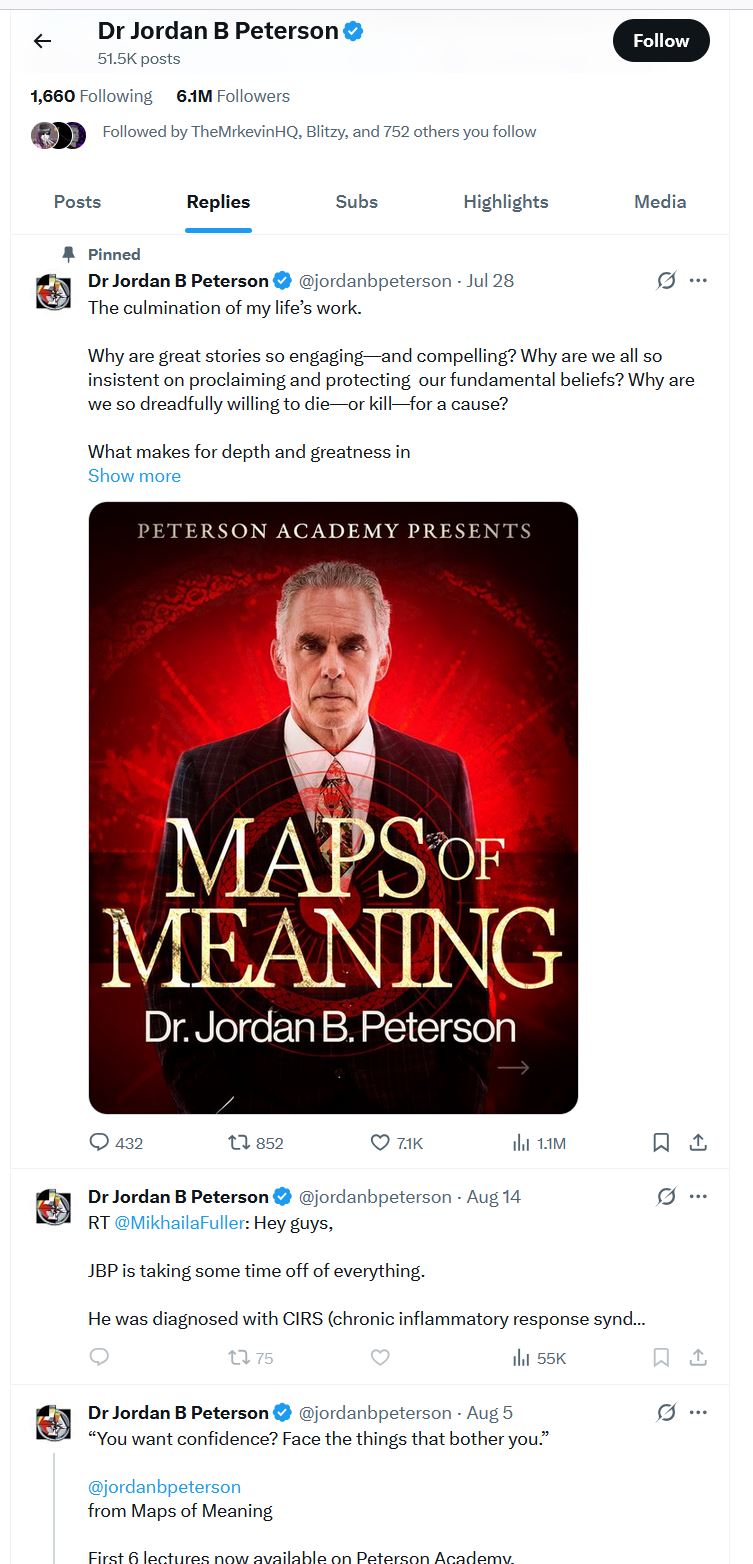Bookmark the Aug 14 post
Viewport: 753px width, 1564px height.
661,1357
